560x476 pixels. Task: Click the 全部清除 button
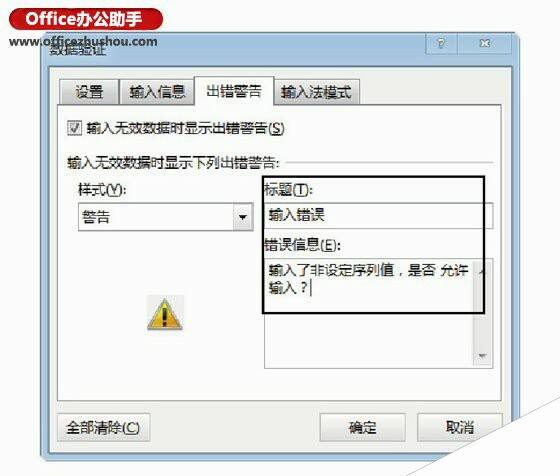tap(103, 427)
